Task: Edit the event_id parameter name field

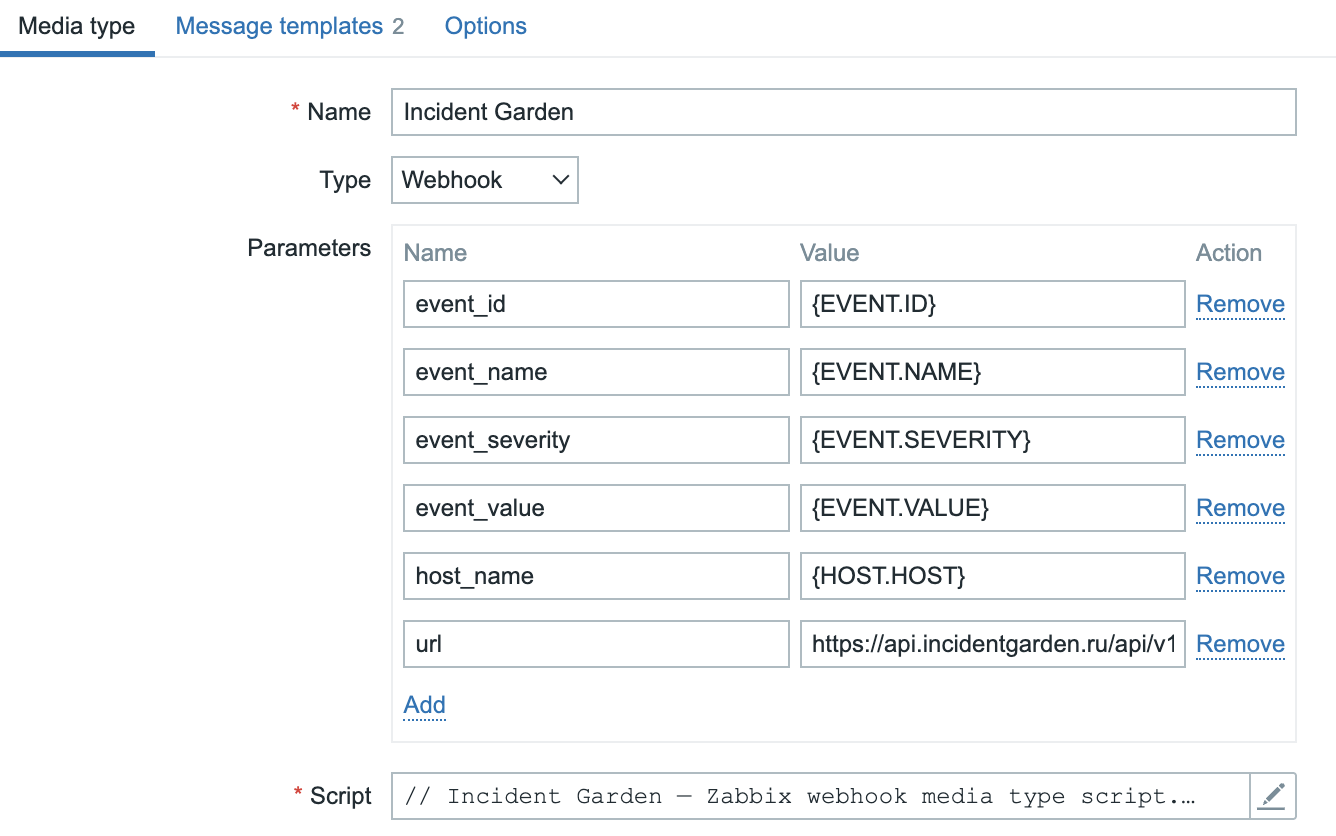Action: click(x=596, y=304)
